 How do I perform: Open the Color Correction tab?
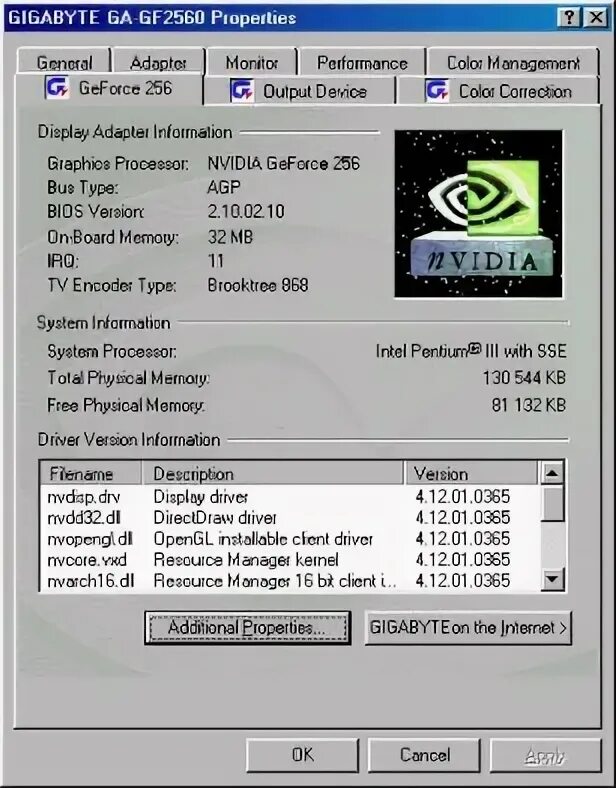(x=498, y=91)
